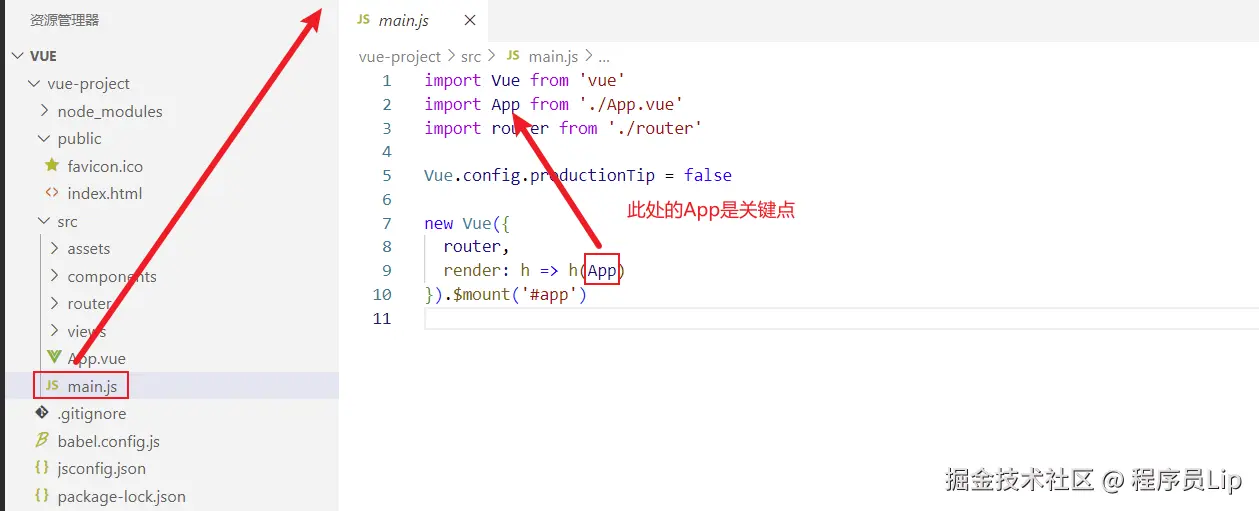Click the render keyword on line 9
Screen dimensions: 1259x511
(472, 271)
